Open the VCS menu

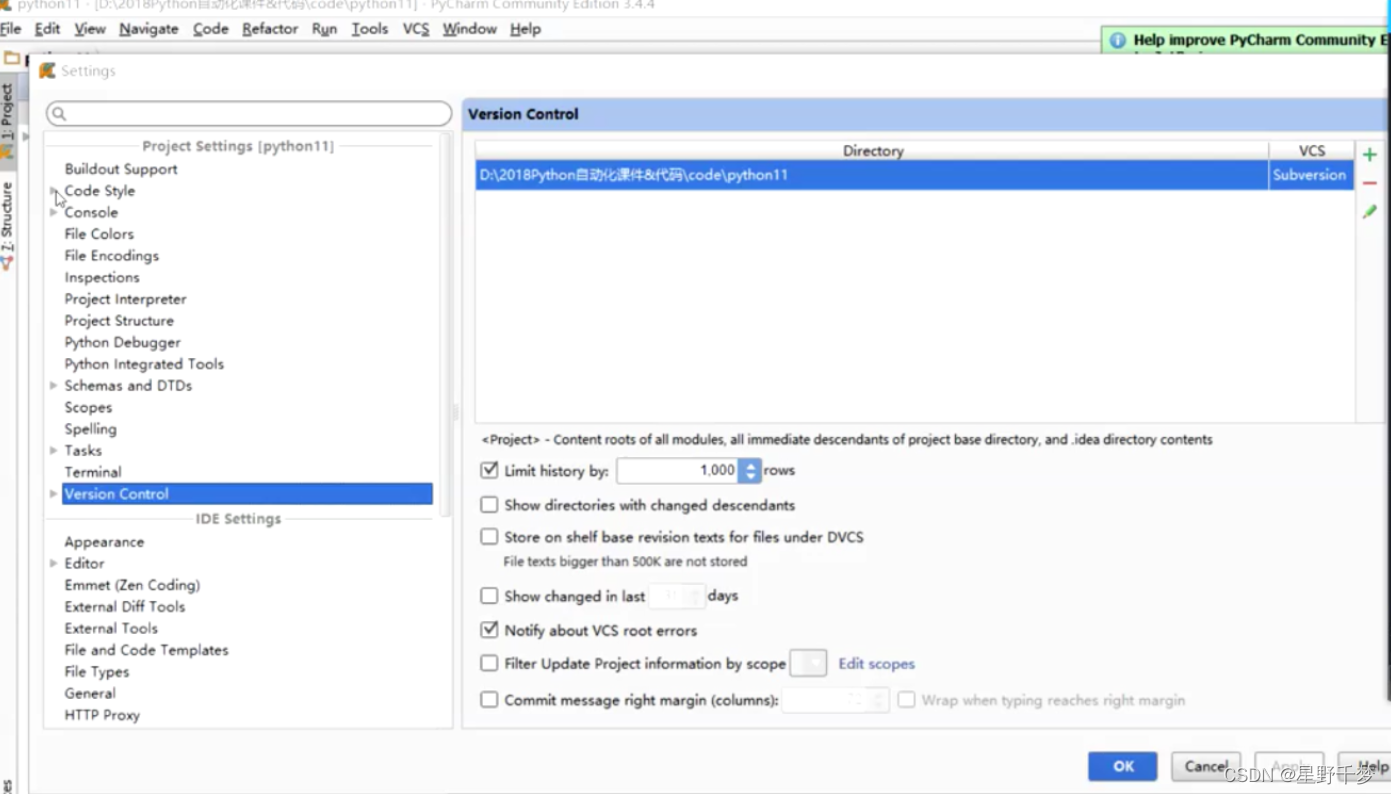[416, 29]
